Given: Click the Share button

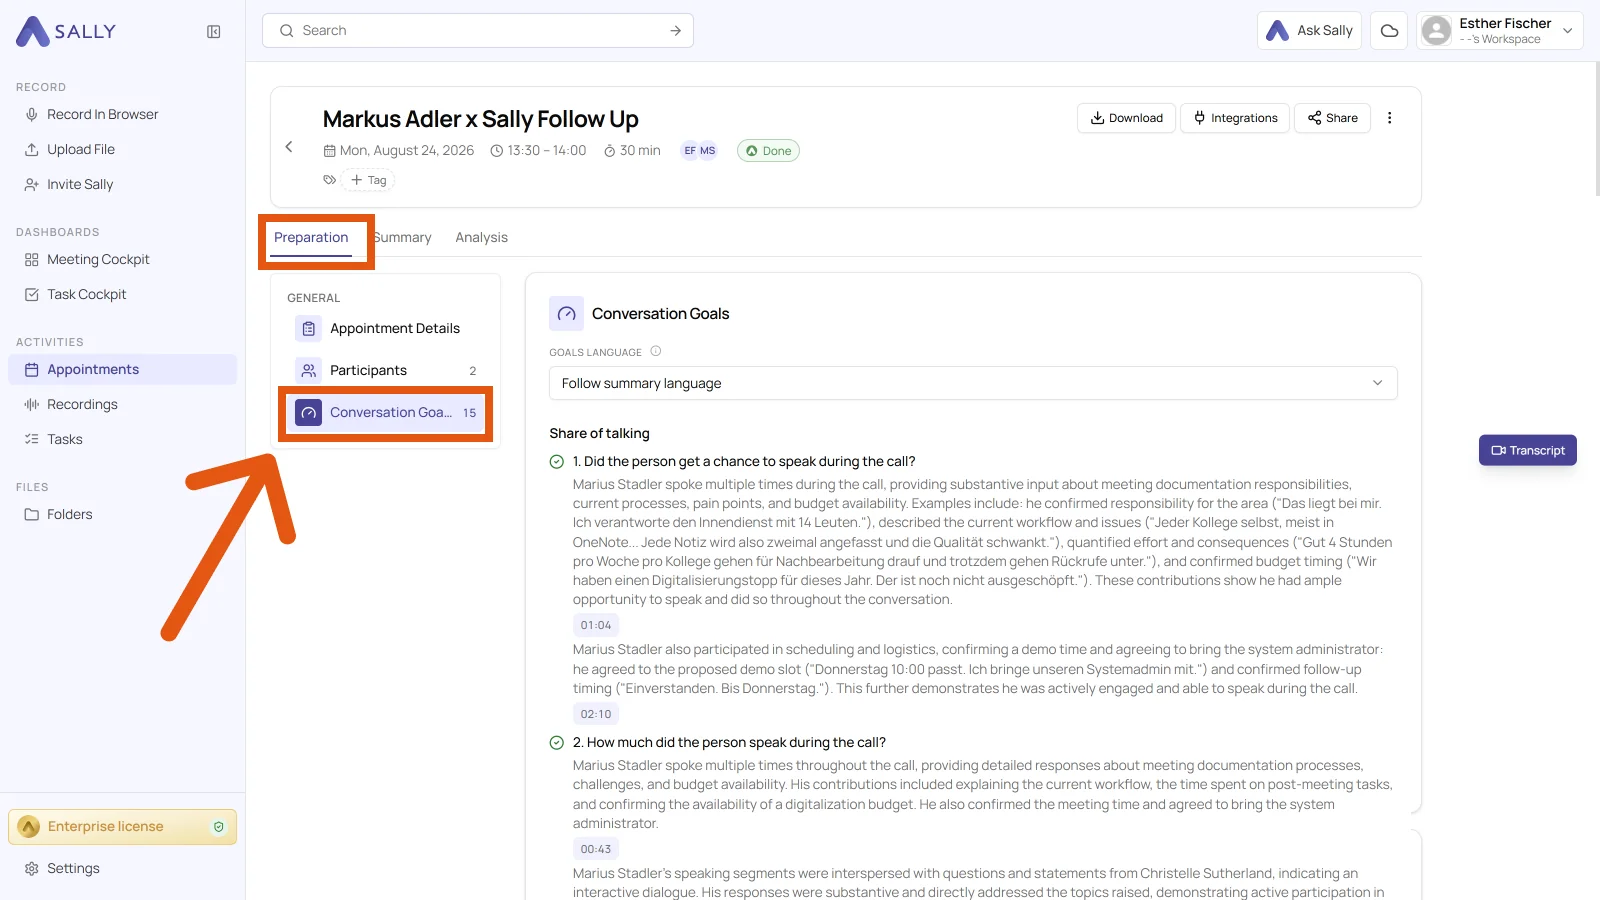Looking at the screenshot, I should point(1333,118).
